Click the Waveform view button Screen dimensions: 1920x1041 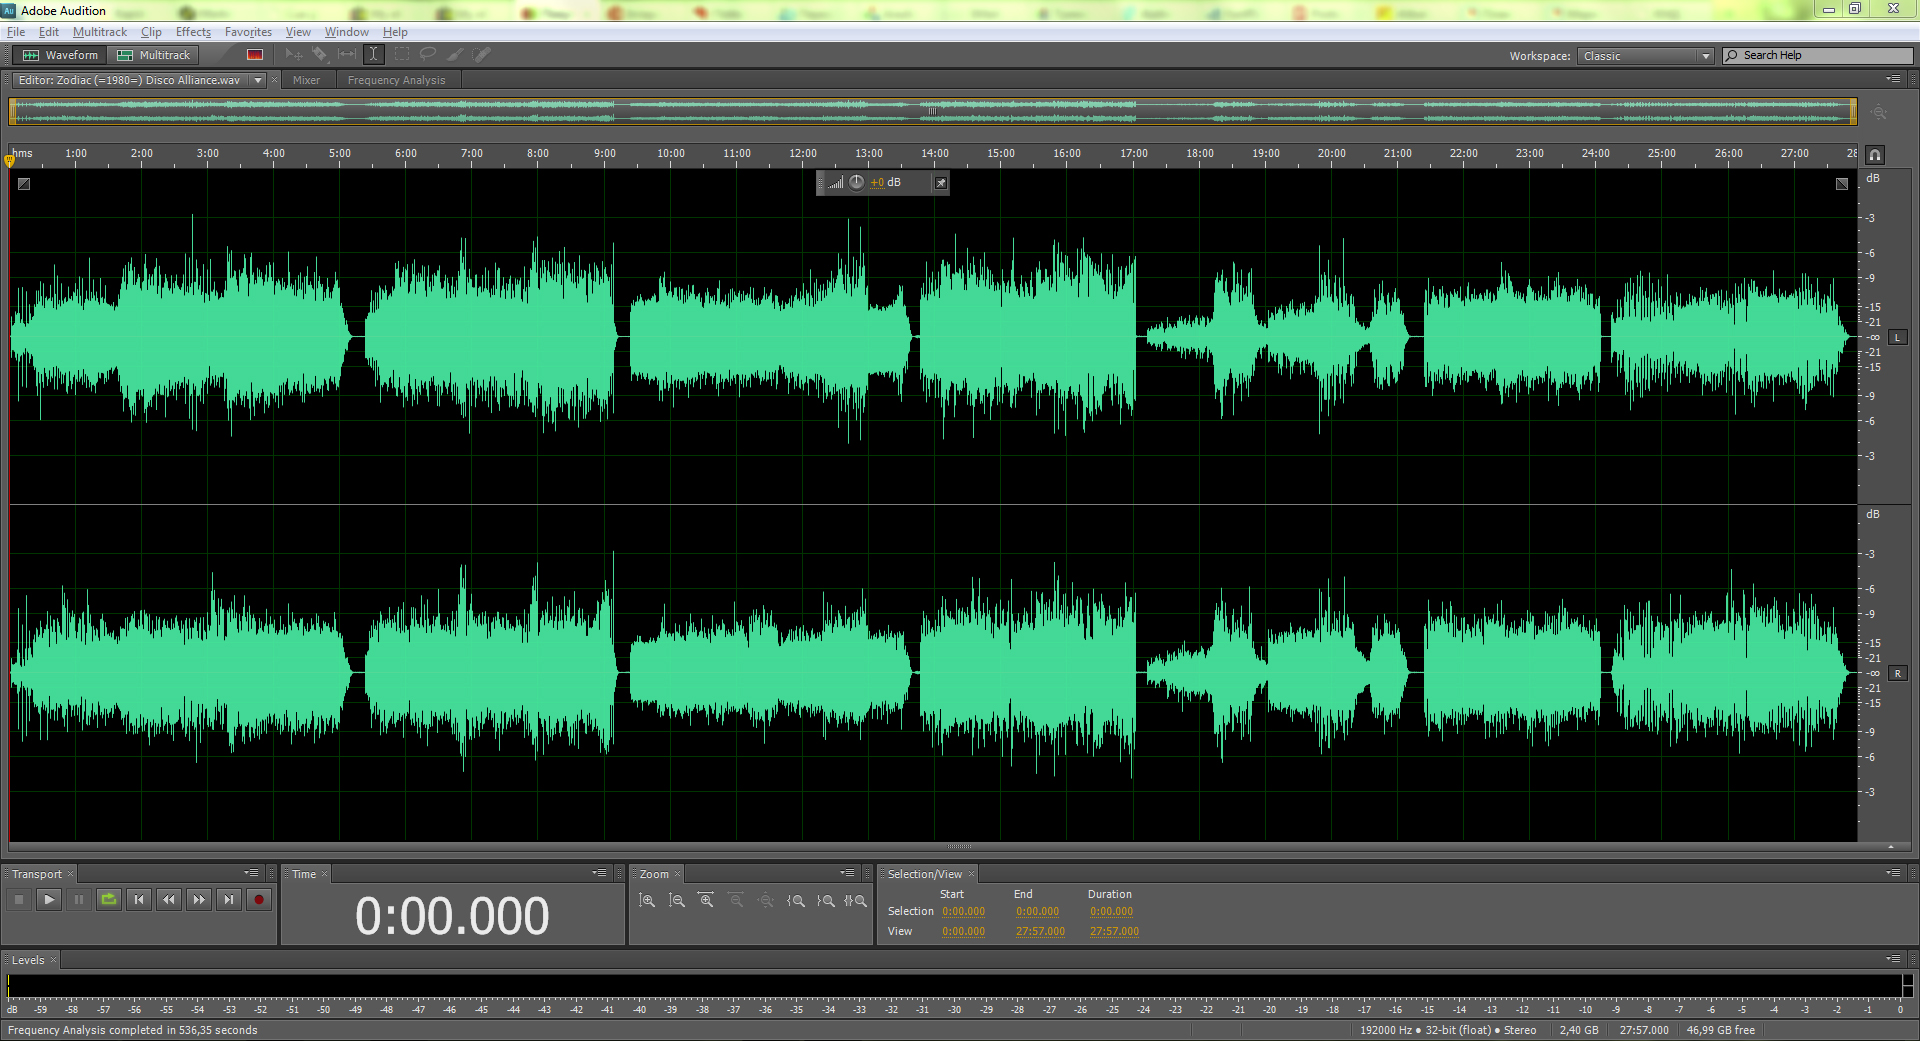[x=61, y=55]
